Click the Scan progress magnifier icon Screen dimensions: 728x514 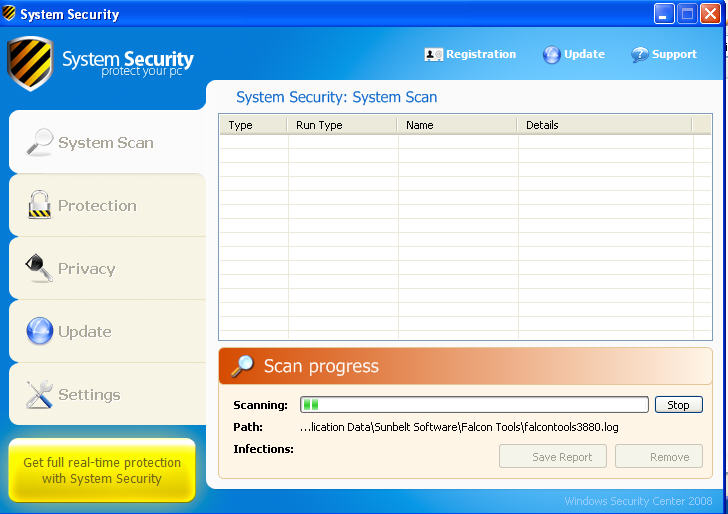point(243,366)
